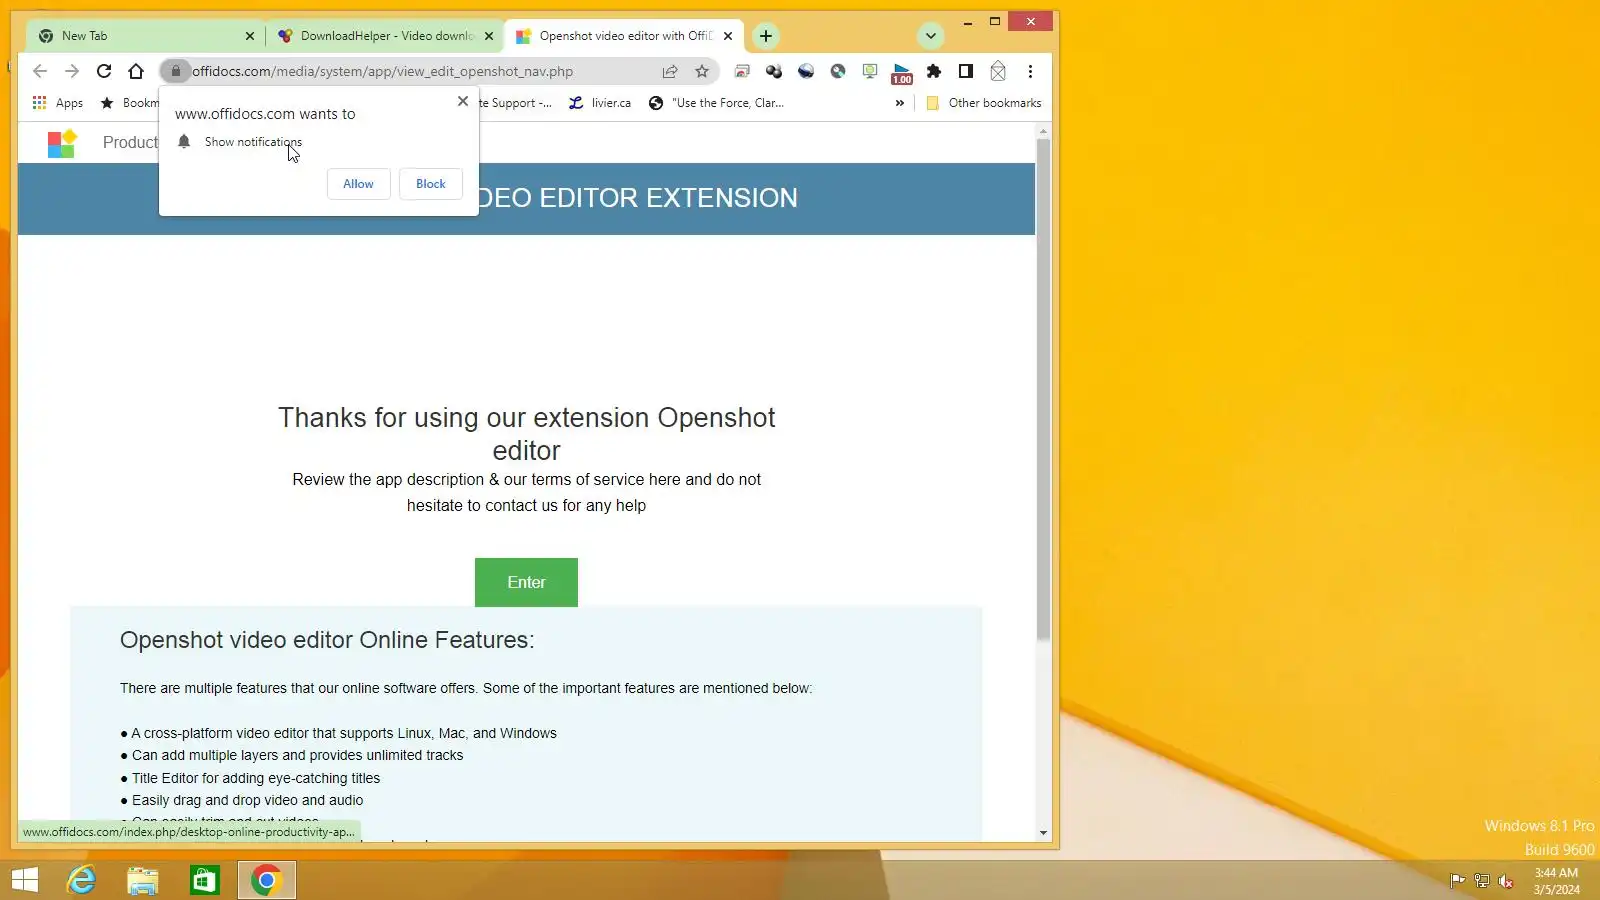Click the muted volume tray icon
Image resolution: width=1600 pixels, height=900 pixels.
pyautogui.click(x=1506, y=881)
